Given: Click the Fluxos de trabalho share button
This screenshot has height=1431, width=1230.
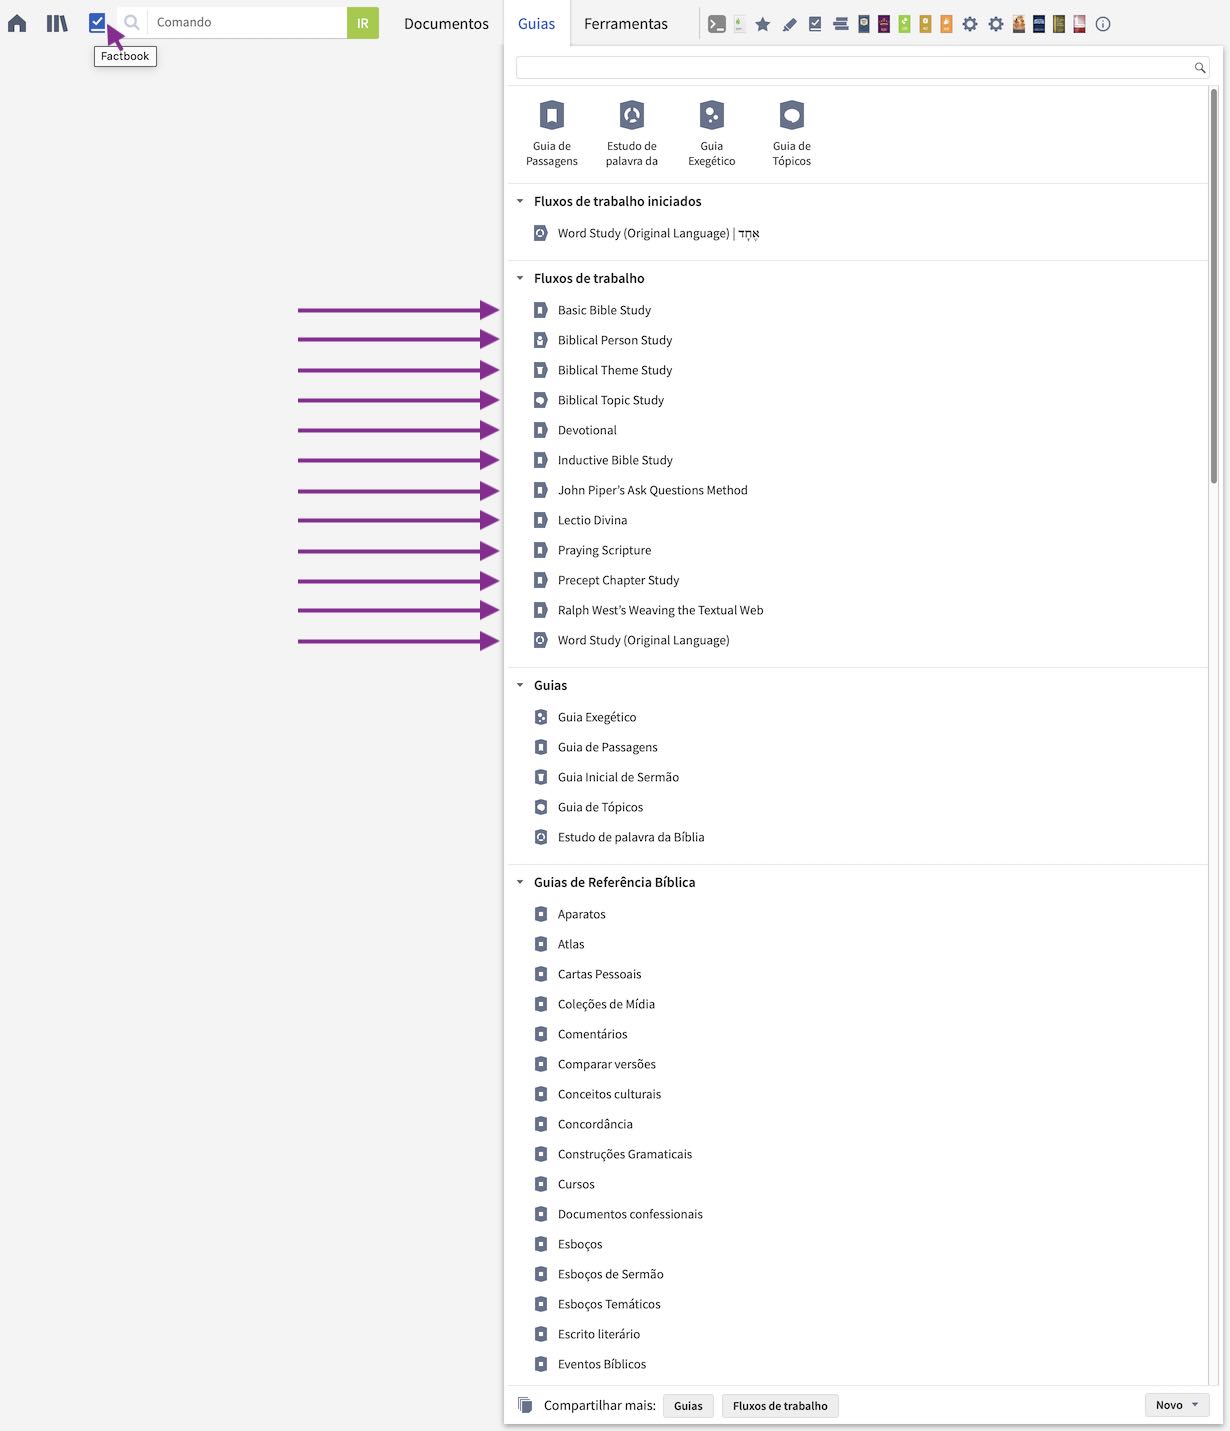Looking at the screenshot, I should point(780,1406).
